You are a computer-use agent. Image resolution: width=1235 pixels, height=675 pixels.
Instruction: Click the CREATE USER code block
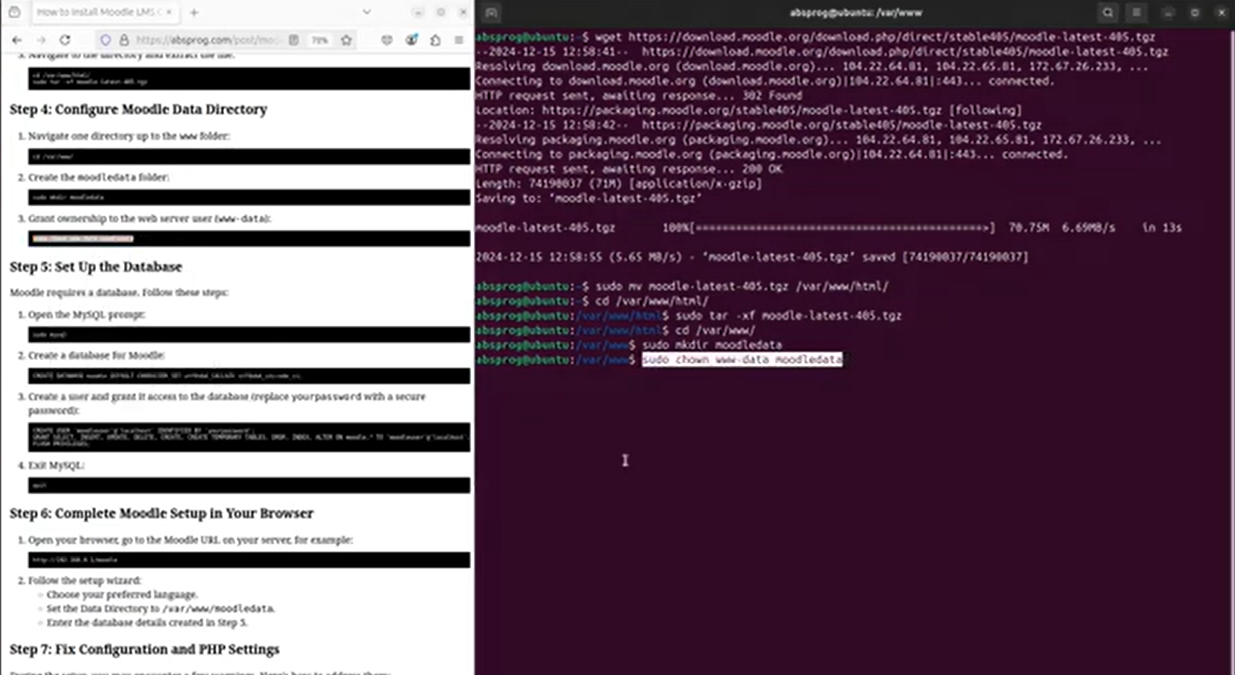tap(249, 437)
